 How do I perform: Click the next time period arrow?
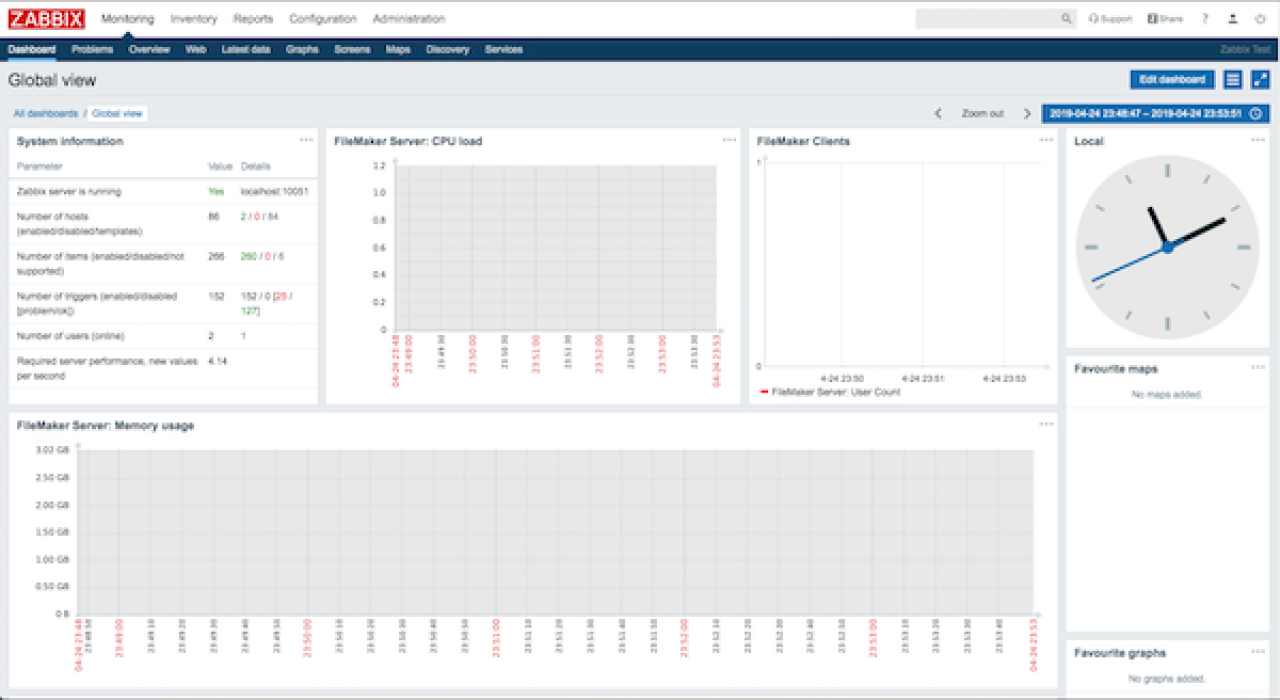(1026, 114)
